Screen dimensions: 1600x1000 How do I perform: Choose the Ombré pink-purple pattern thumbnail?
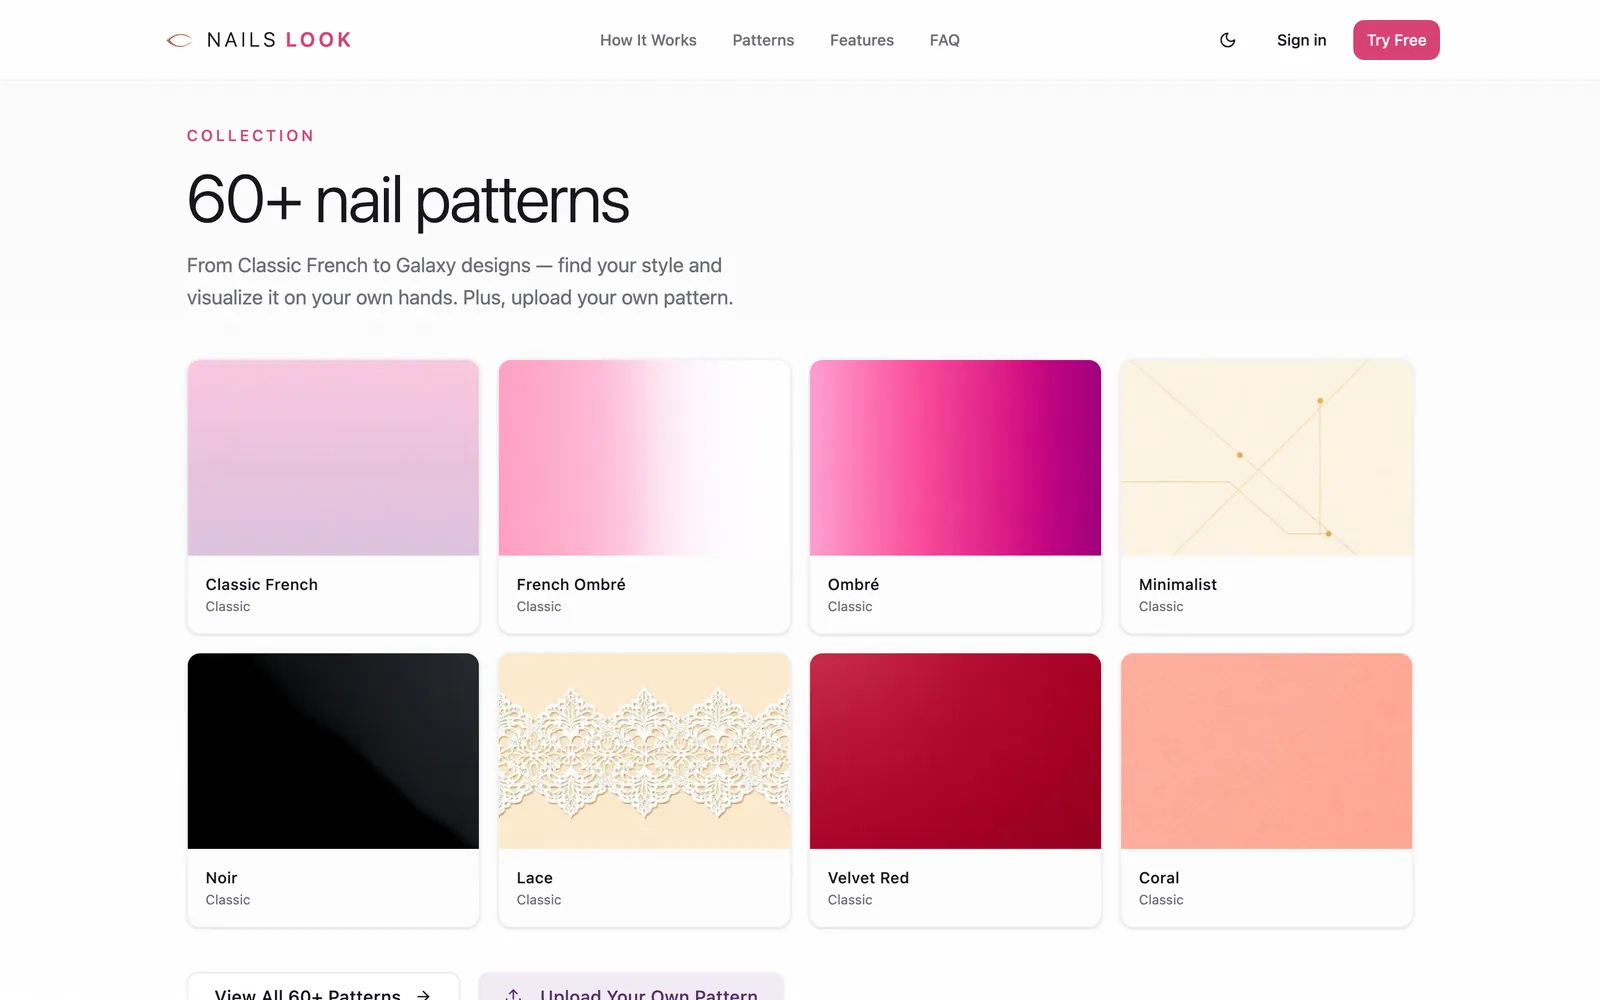[x=955, y=458]
